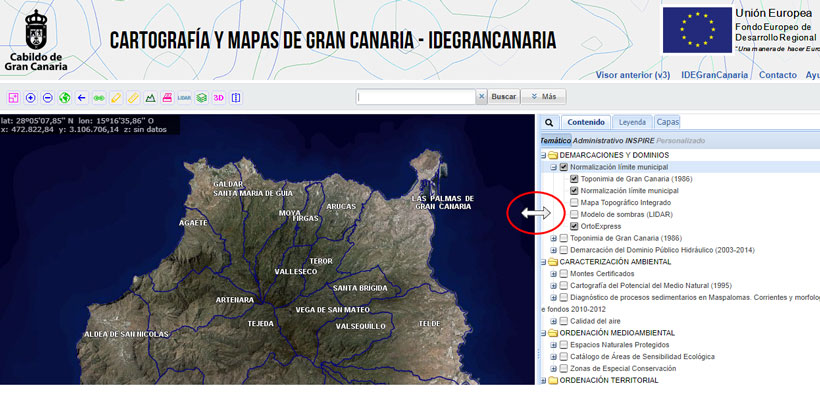820x395 pixels.
Task: Uncheck the OrtoExpress layer
Action: (x=574, y=227)
